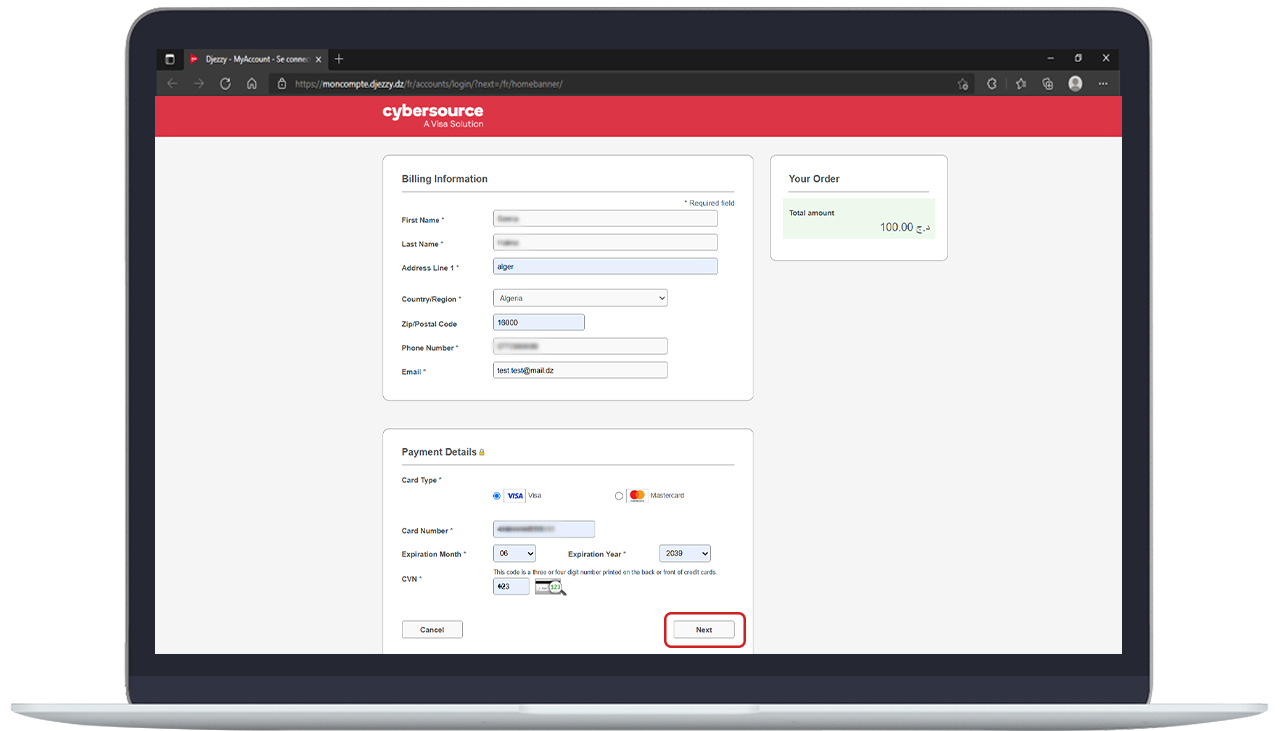Add page to favorites star icon

pyautogui.click(x=962, y=84)
